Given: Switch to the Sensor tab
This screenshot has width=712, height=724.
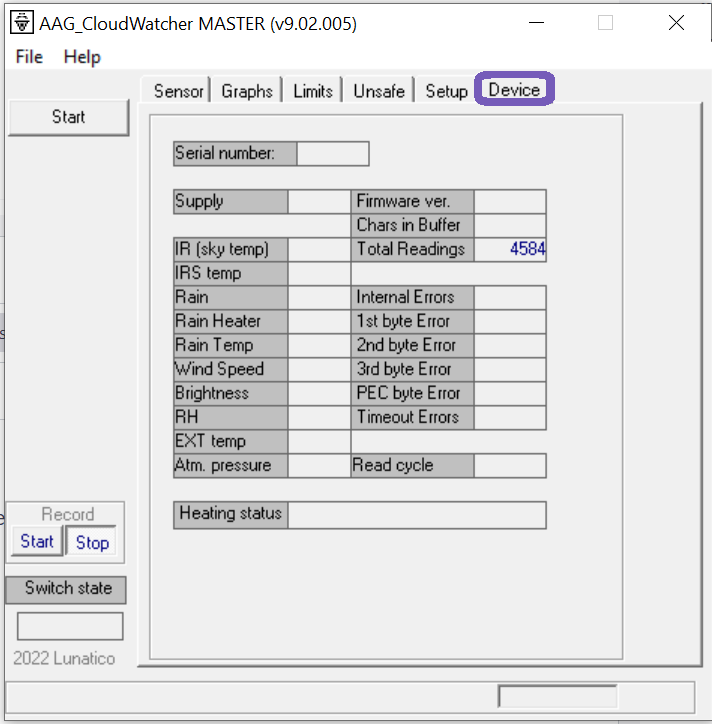Looking at the screenshot, I should [x=178, y=91].
